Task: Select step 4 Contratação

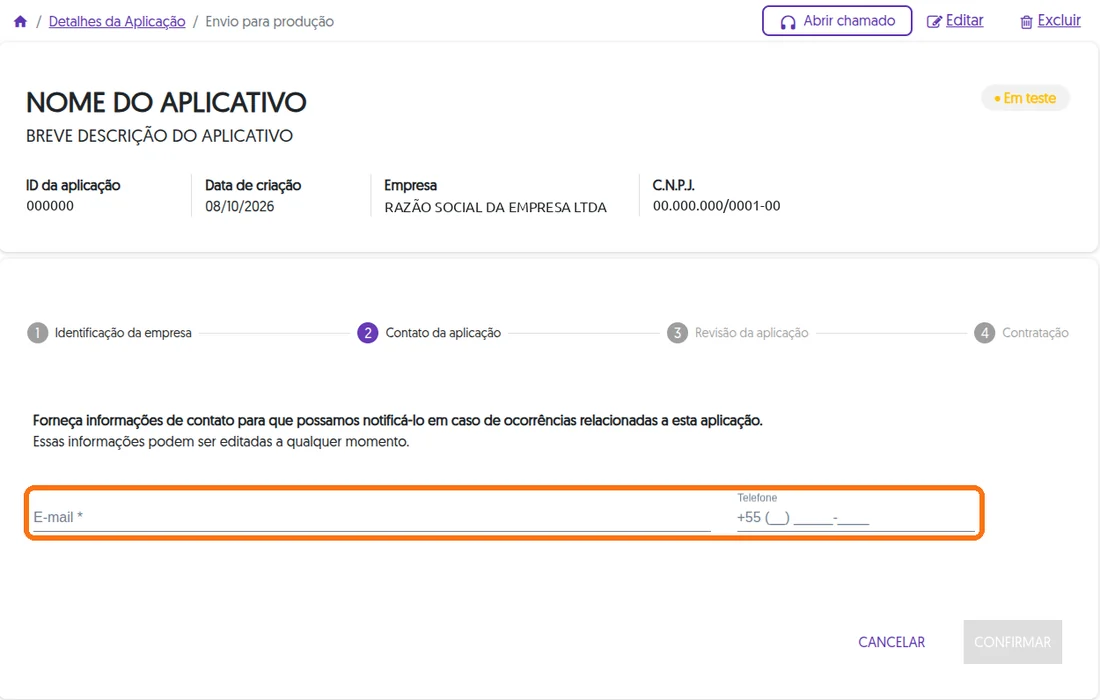Action: [1021, 332]
